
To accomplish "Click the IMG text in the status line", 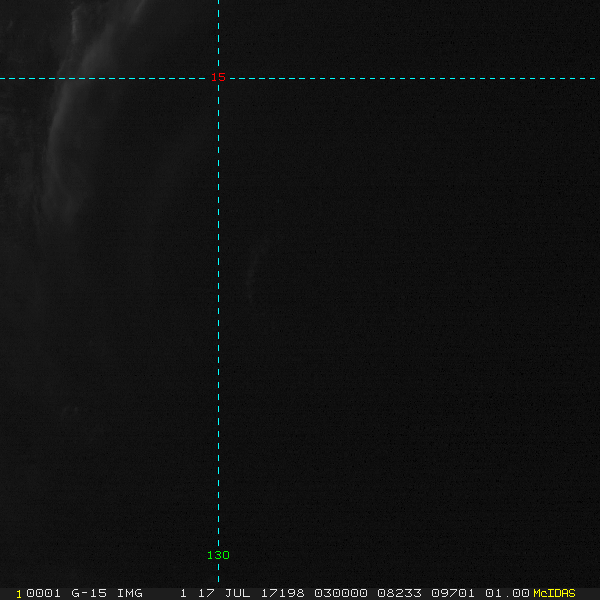I will (x=130, y=593).
